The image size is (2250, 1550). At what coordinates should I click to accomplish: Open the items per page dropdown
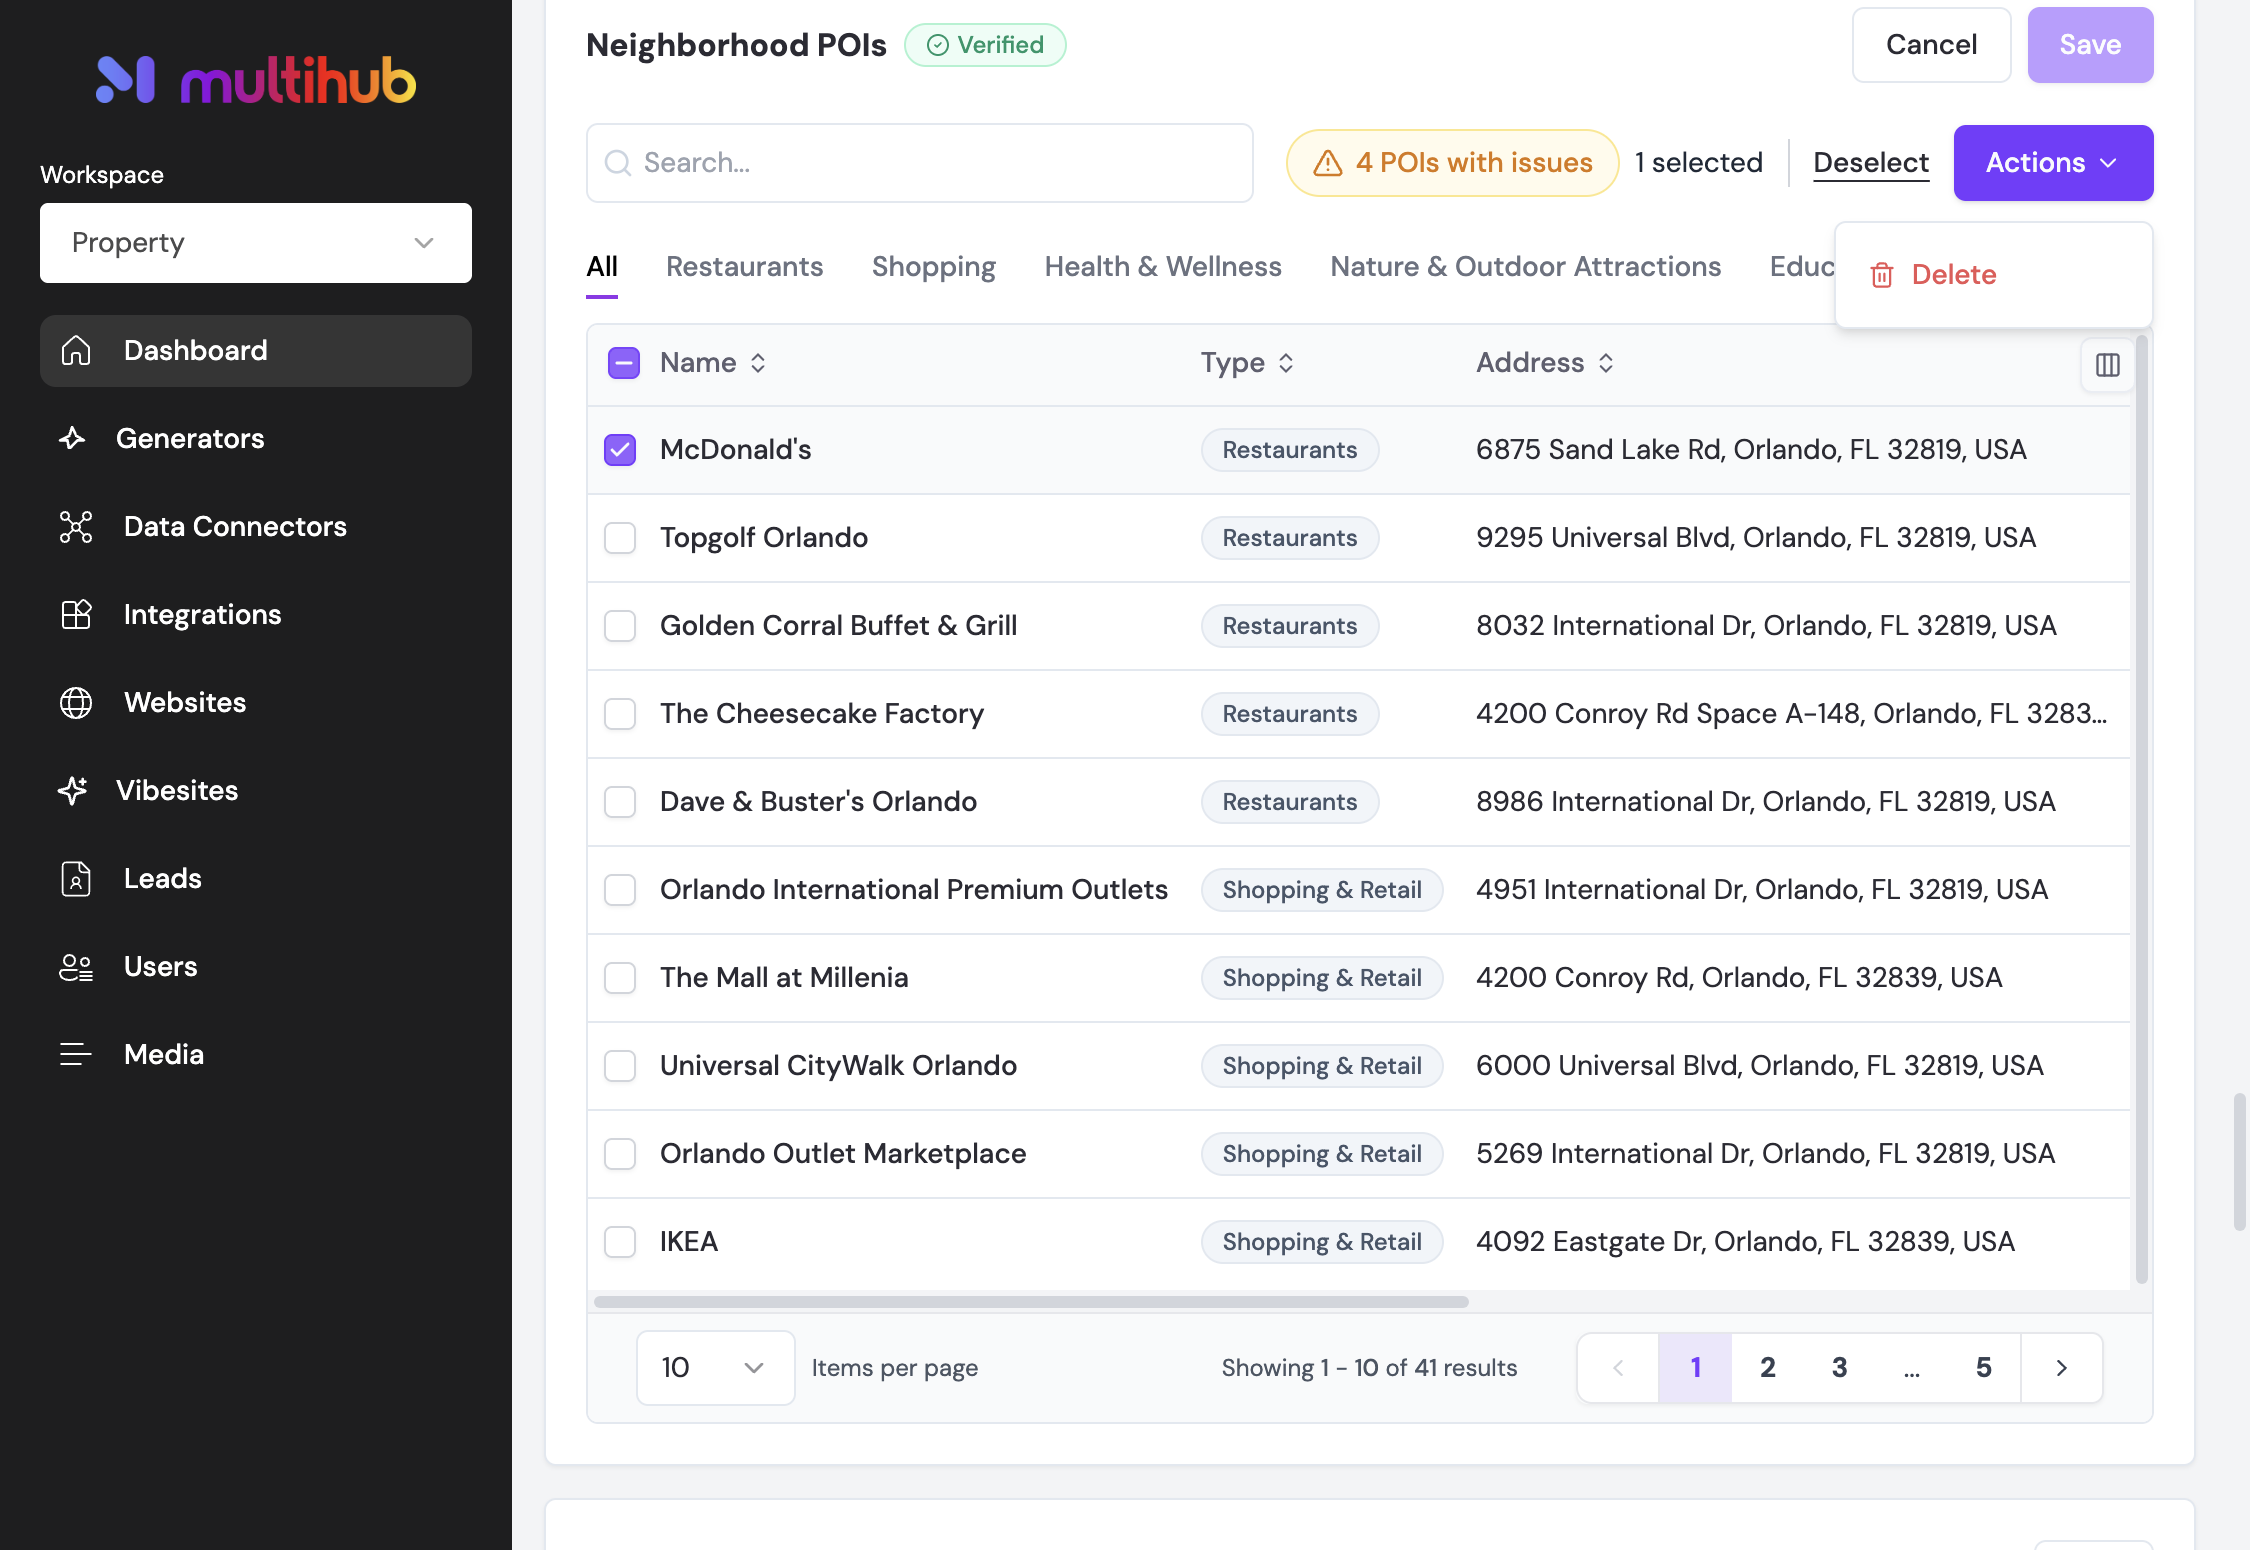click(716, 1368)
